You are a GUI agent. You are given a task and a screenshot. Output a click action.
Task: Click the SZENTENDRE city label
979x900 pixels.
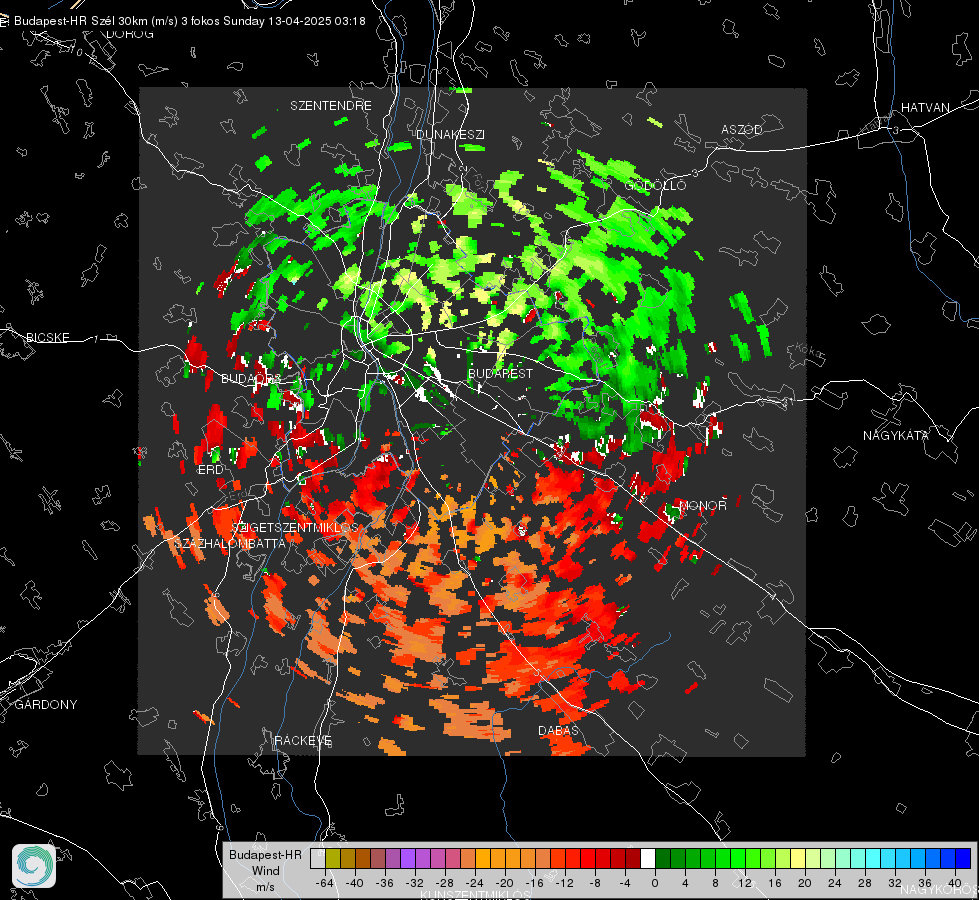pos(331,106)
